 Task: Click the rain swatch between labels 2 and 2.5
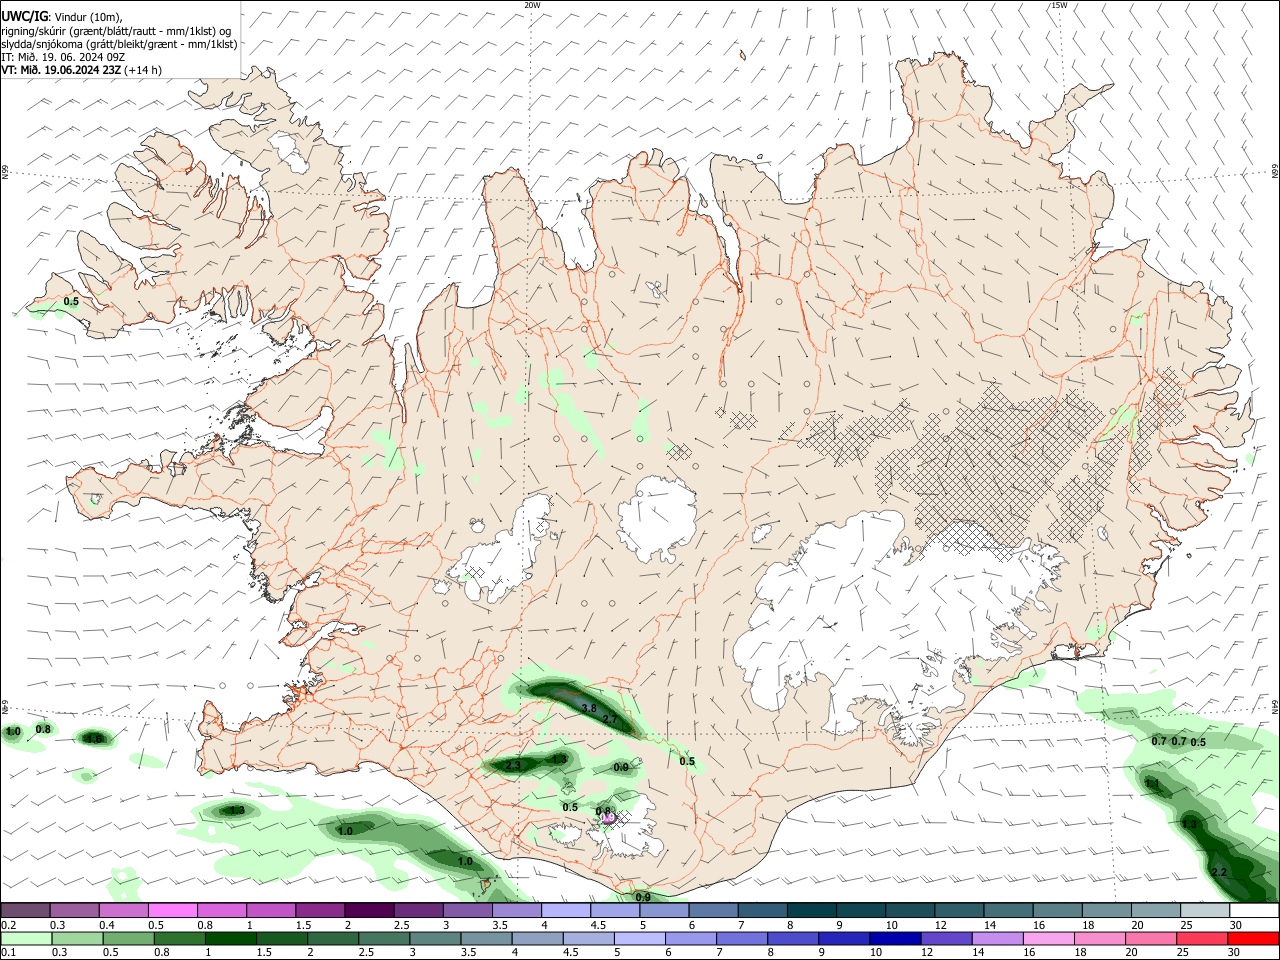[x=334, y=938]
